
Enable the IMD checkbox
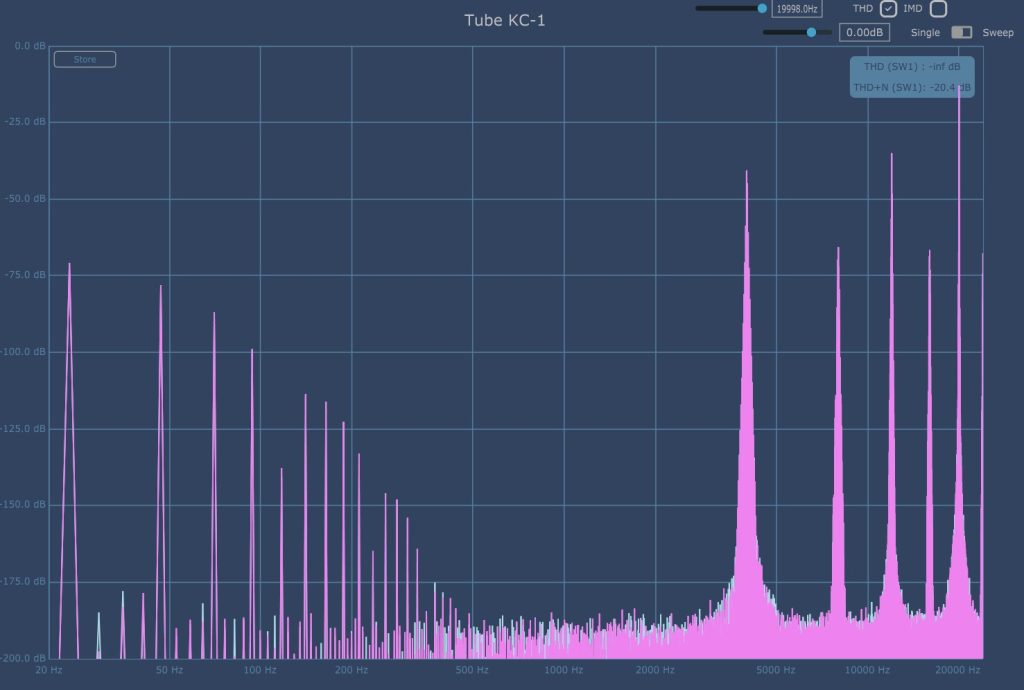click(938, 9)
